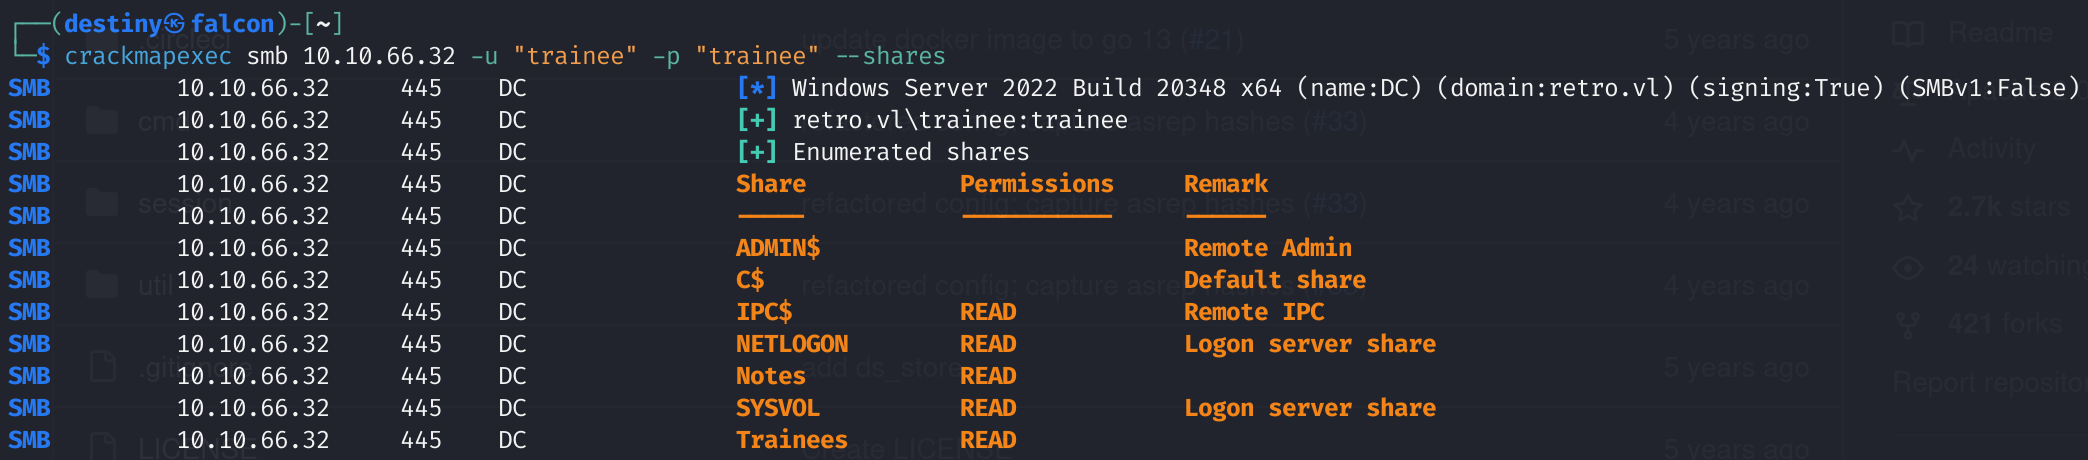2088x460 pixels.
Task: Click the star icon beside 2.7k stars
Action: click(x=1908, y=209)
